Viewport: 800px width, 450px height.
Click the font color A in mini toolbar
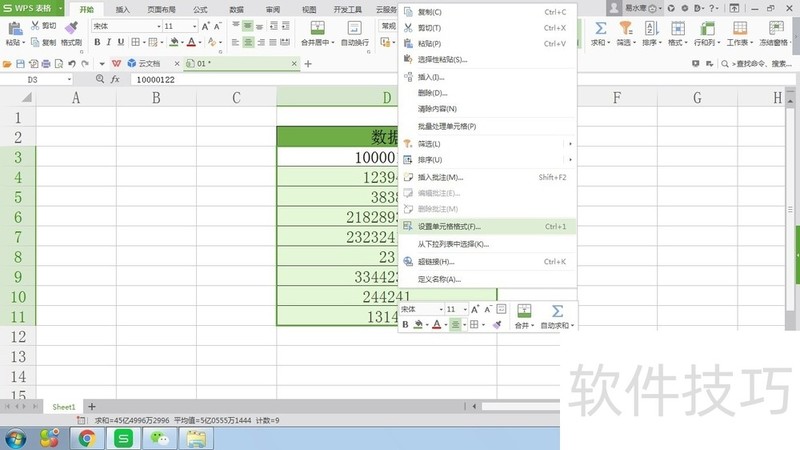(x=437, y=324)
